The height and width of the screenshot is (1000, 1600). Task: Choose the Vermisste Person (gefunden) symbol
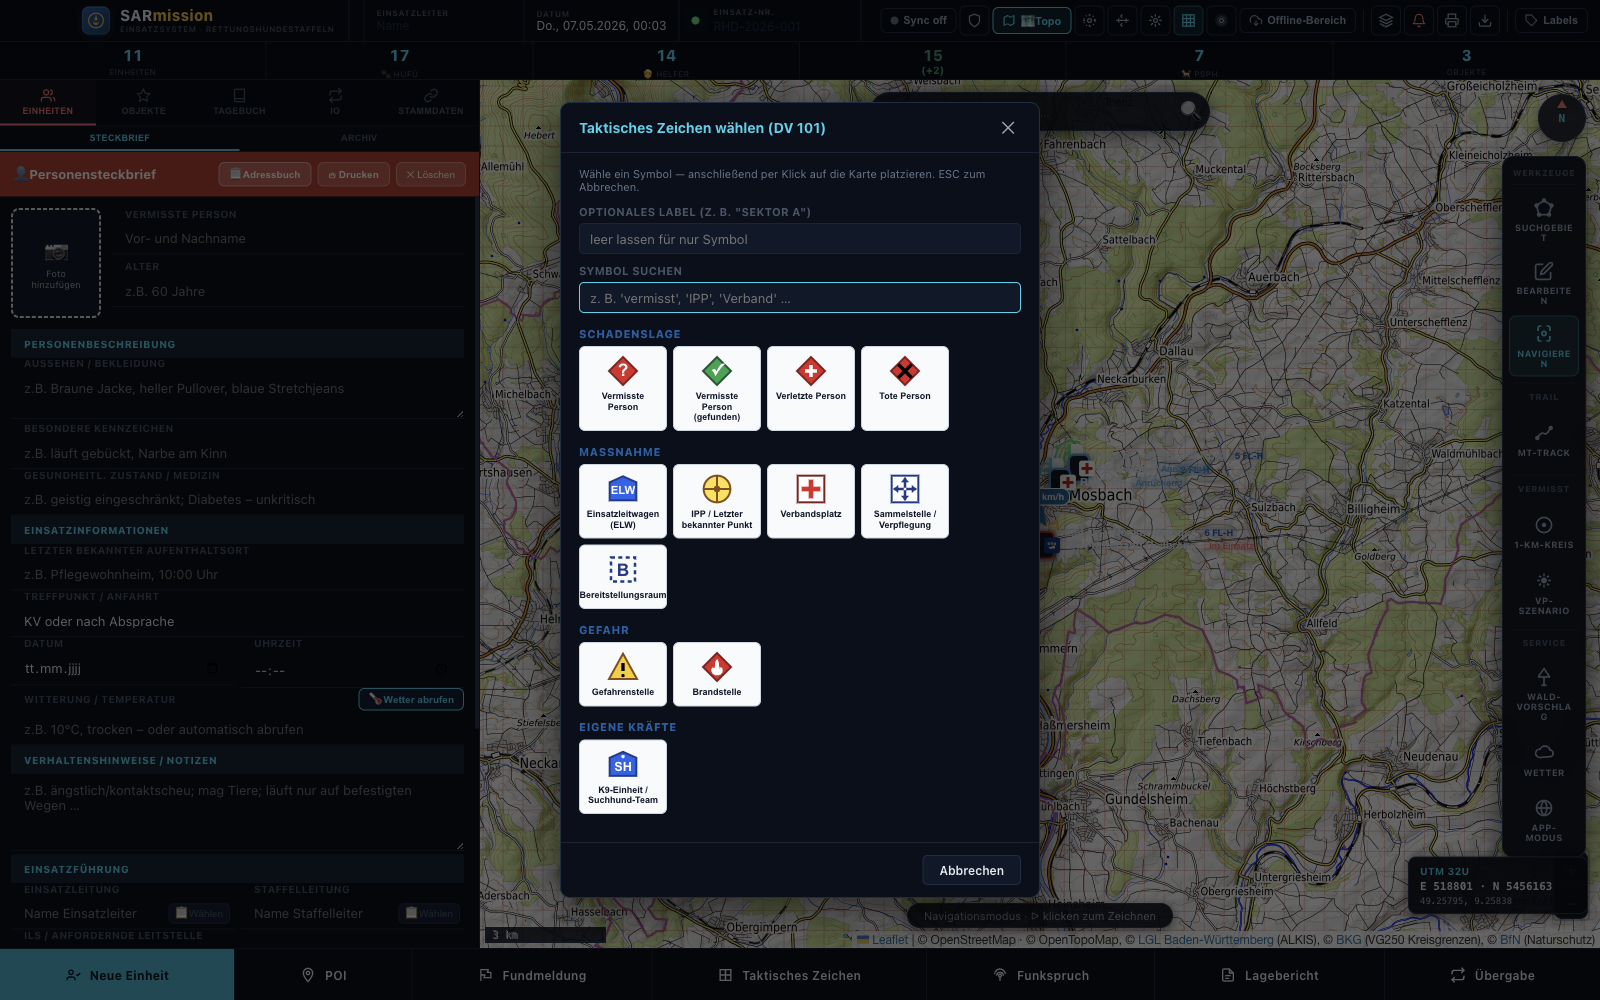pos(717,388)
